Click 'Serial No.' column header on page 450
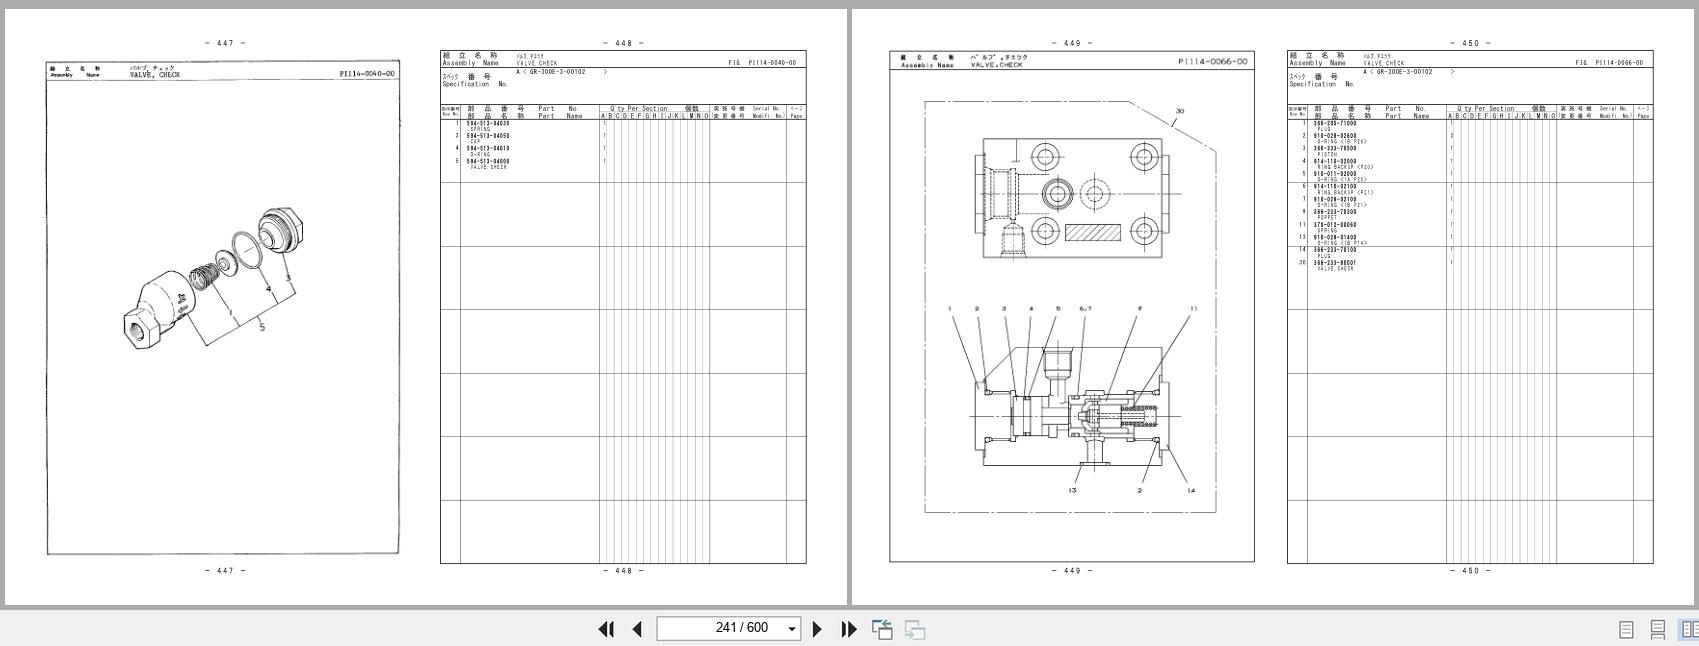Screen dimensions: 1699x646 click(x=1613, y=108)
